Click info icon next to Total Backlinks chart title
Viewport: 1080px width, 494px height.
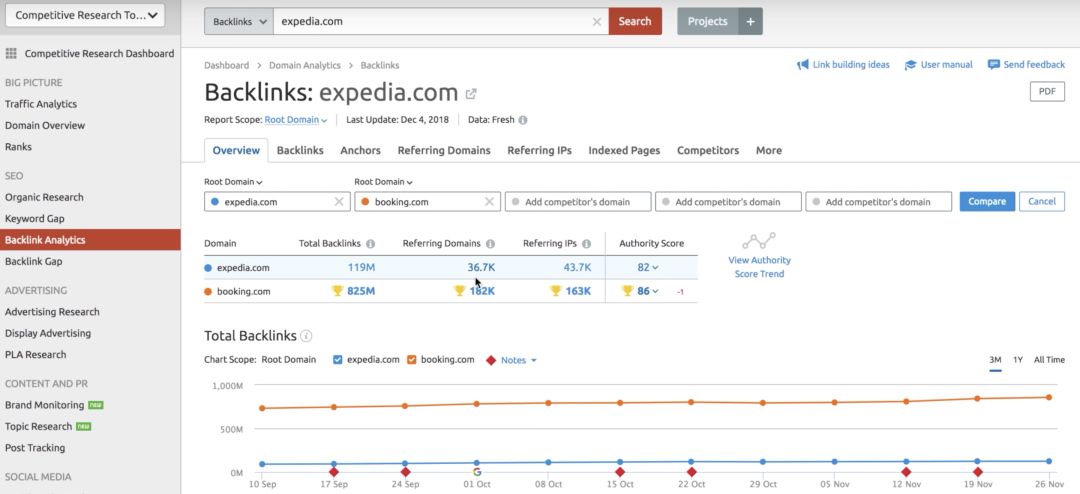[x=307, y=336]
